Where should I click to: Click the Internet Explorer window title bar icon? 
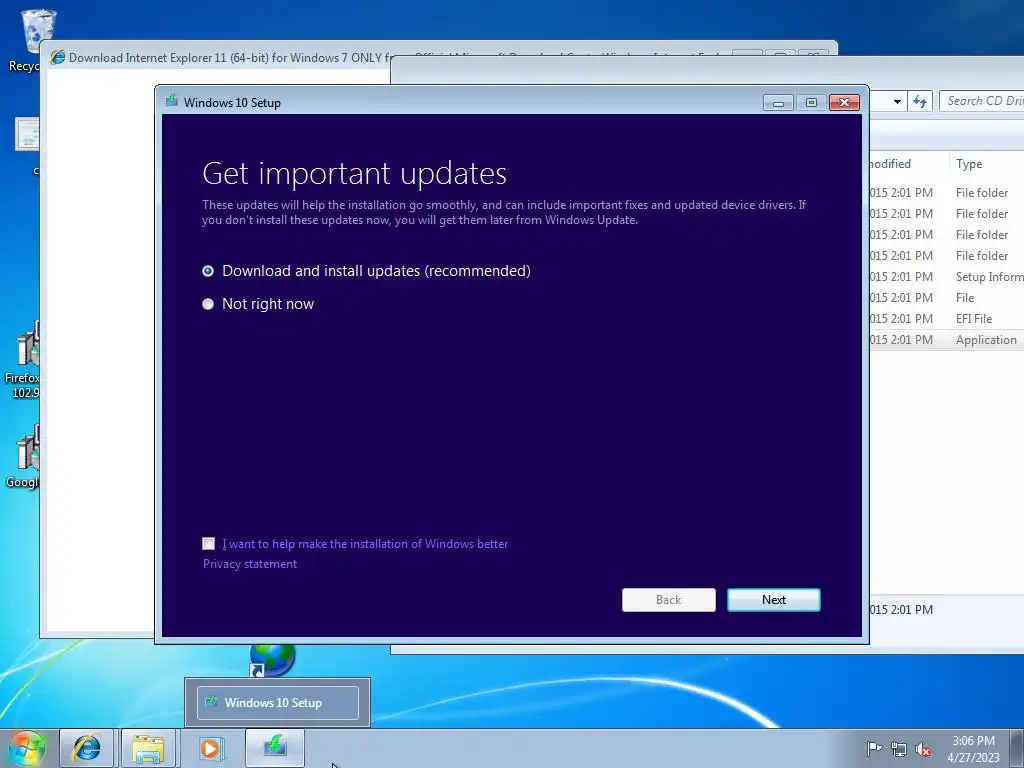point(58,57)
